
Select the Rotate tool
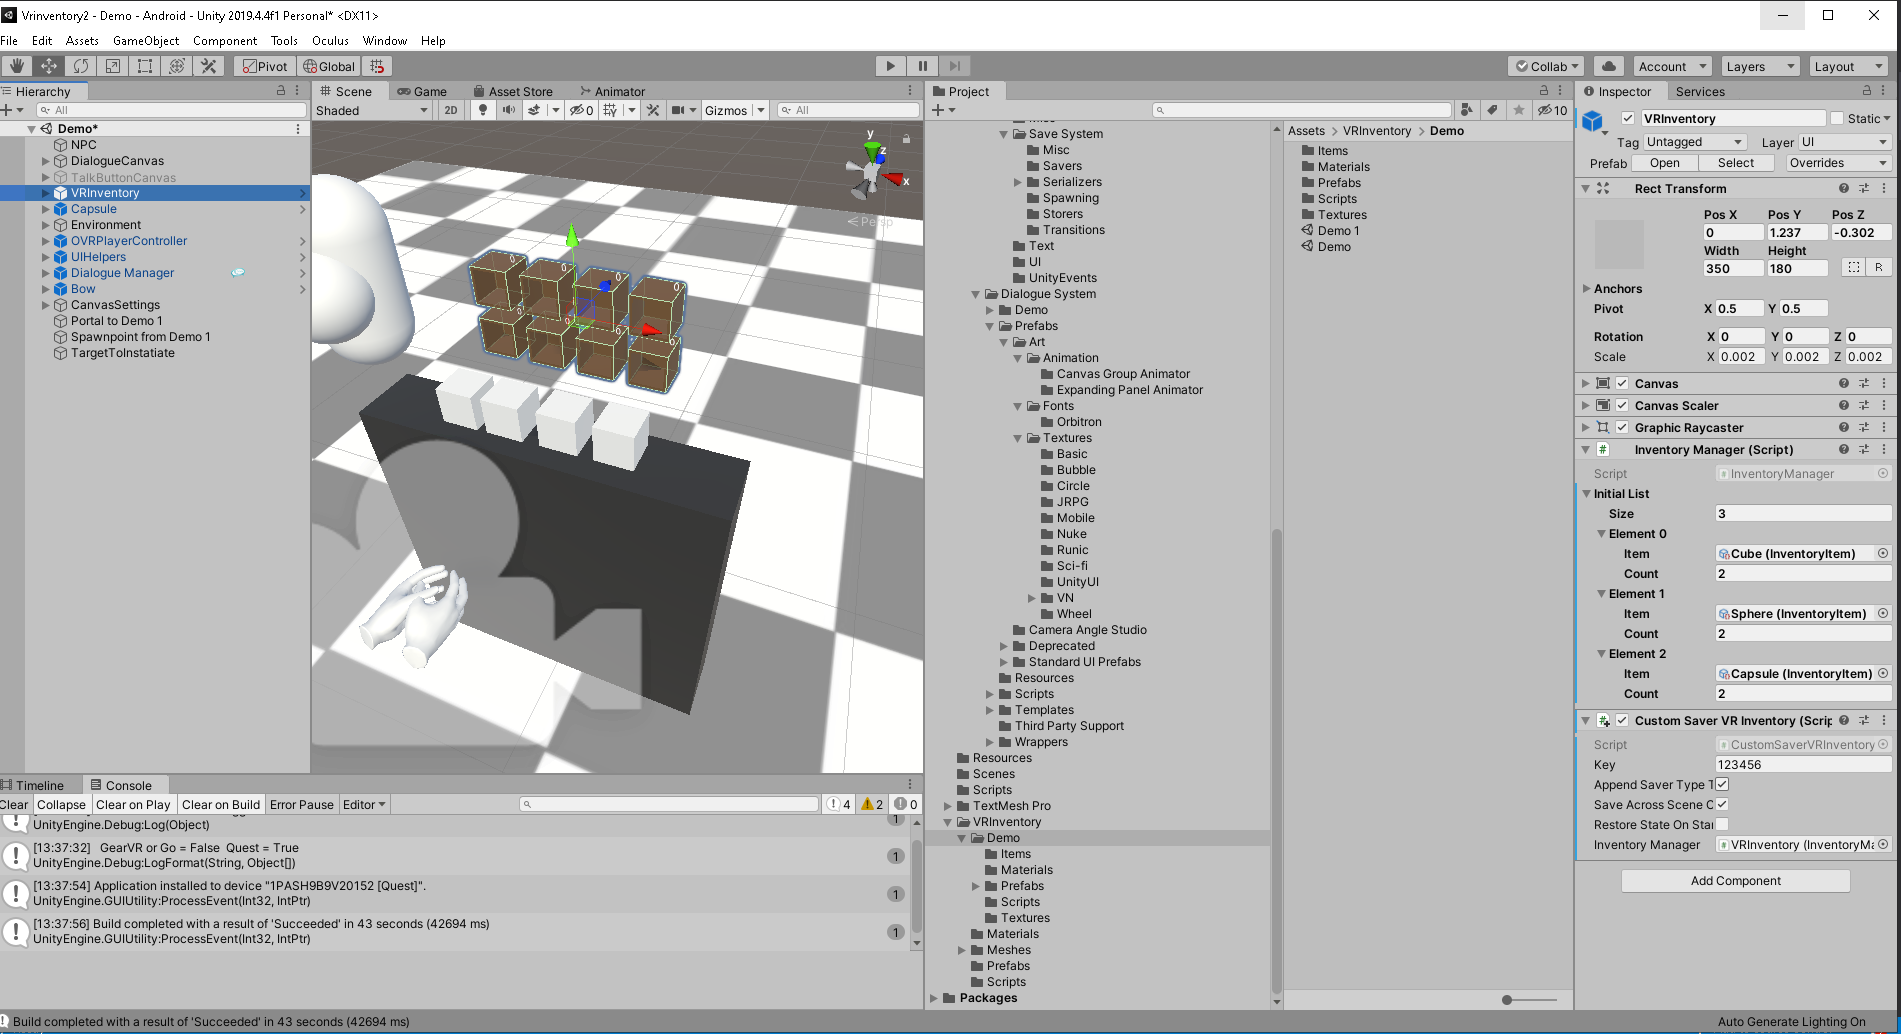[x=80, y=66]
